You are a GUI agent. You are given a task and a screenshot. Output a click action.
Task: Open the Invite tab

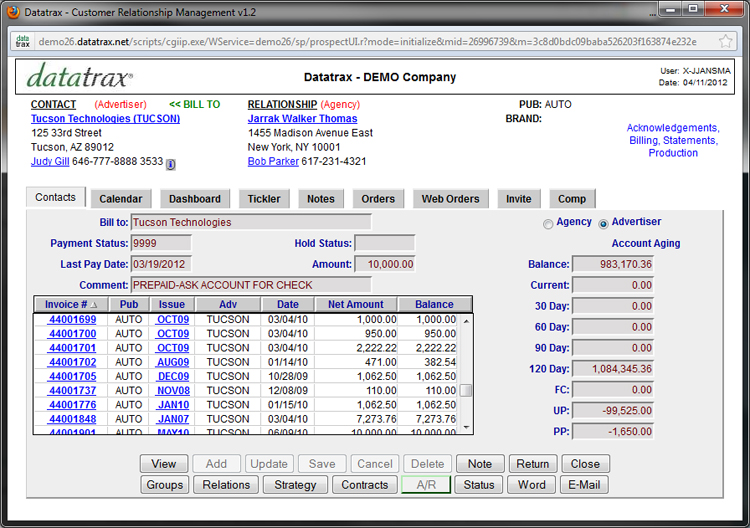click(519, 199)
